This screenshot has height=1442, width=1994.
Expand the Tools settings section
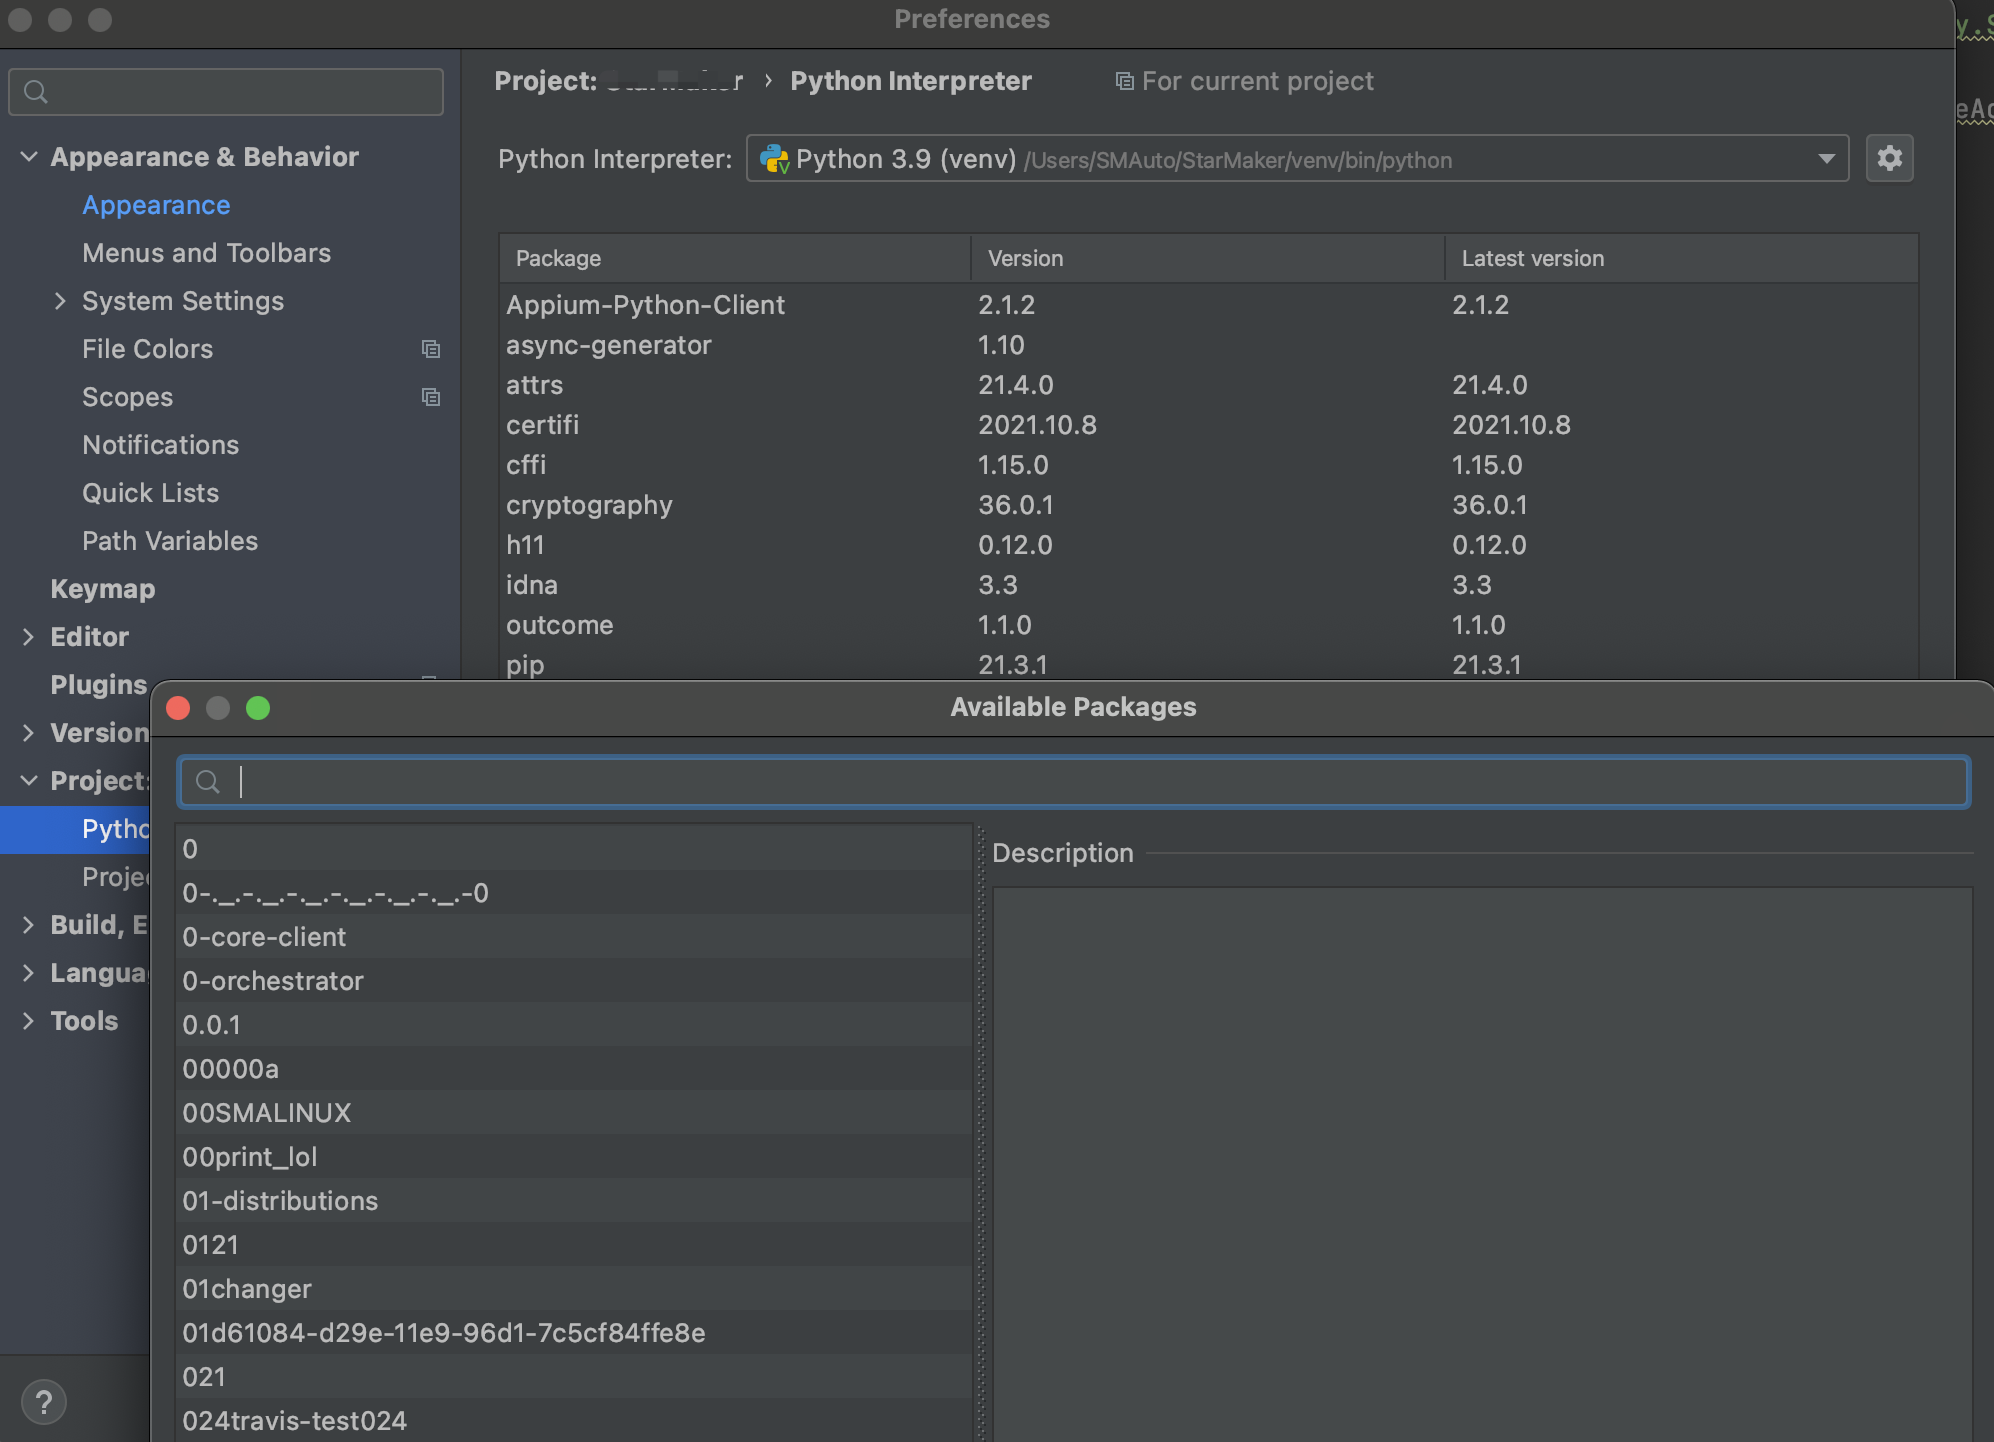pos(28,1021)
